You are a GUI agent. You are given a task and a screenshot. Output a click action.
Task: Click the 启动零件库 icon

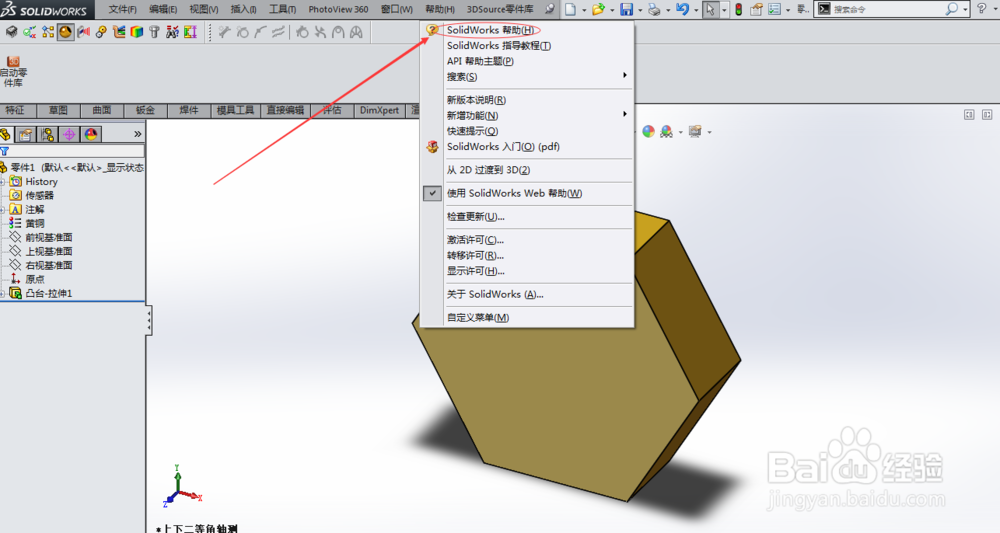click(13, 71)
